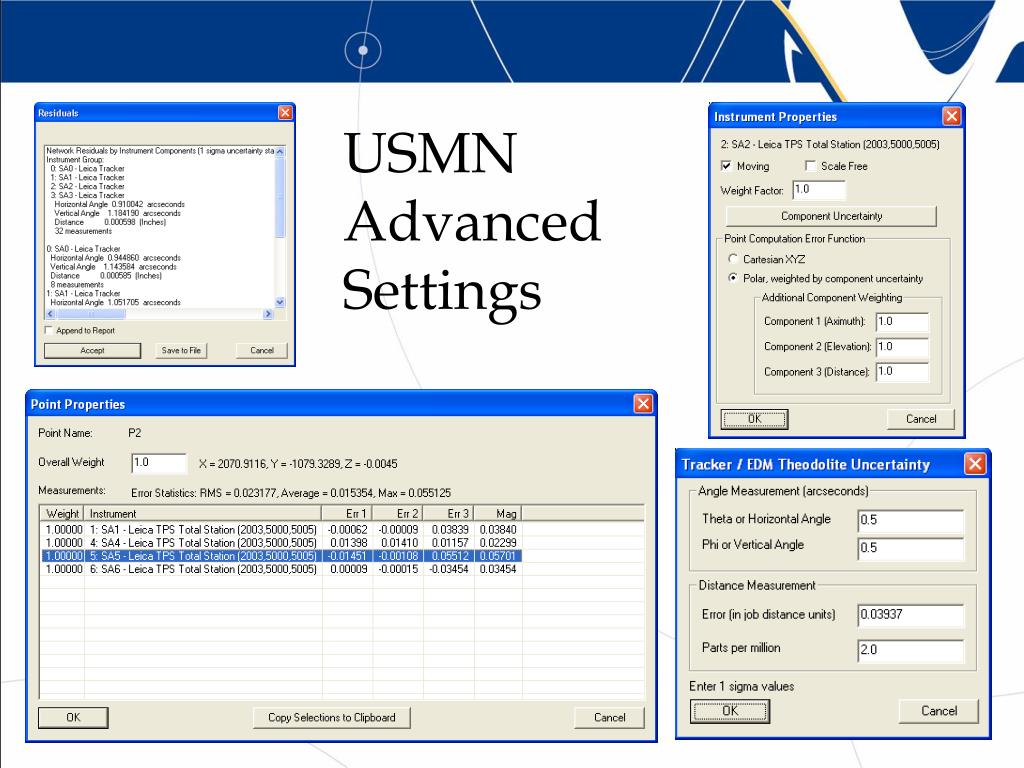The width and height of the screenshot is (1024, 768).
Task: Click the Err 1 column header
Action: (347, 513)
